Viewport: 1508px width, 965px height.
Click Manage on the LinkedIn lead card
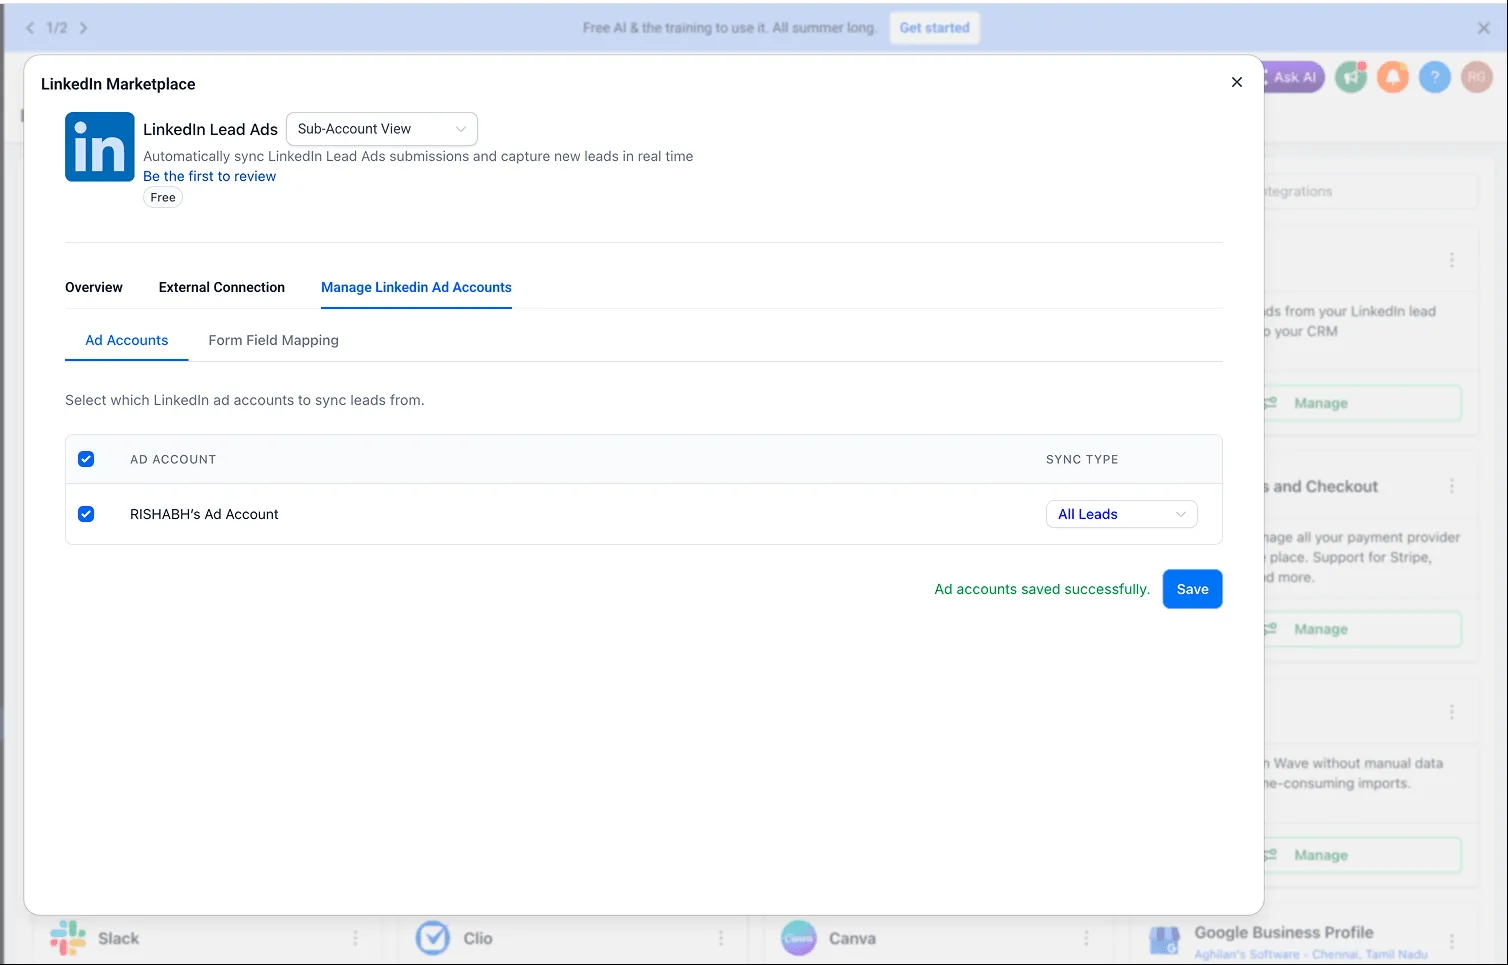click(x=1362, y=403)
